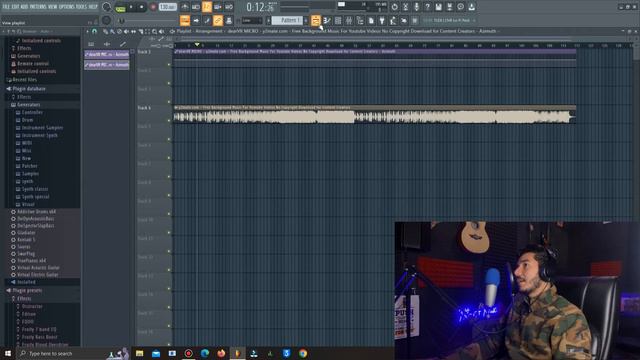The height and width of the screenshot is (360, 640).
Task: Click the red record button
Action: 153,7
